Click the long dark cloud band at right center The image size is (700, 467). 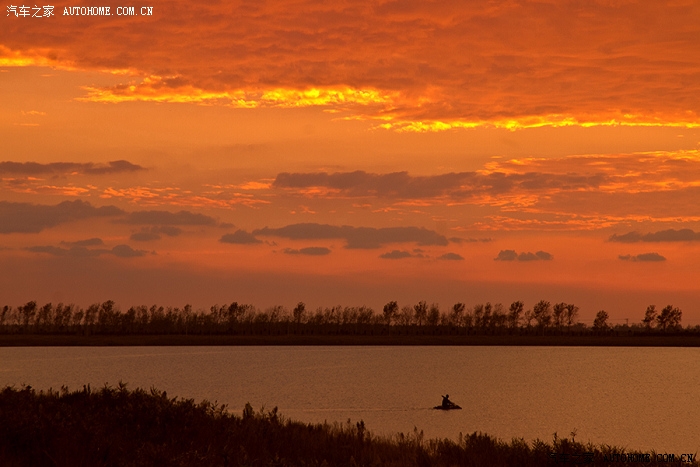point(440,182)
